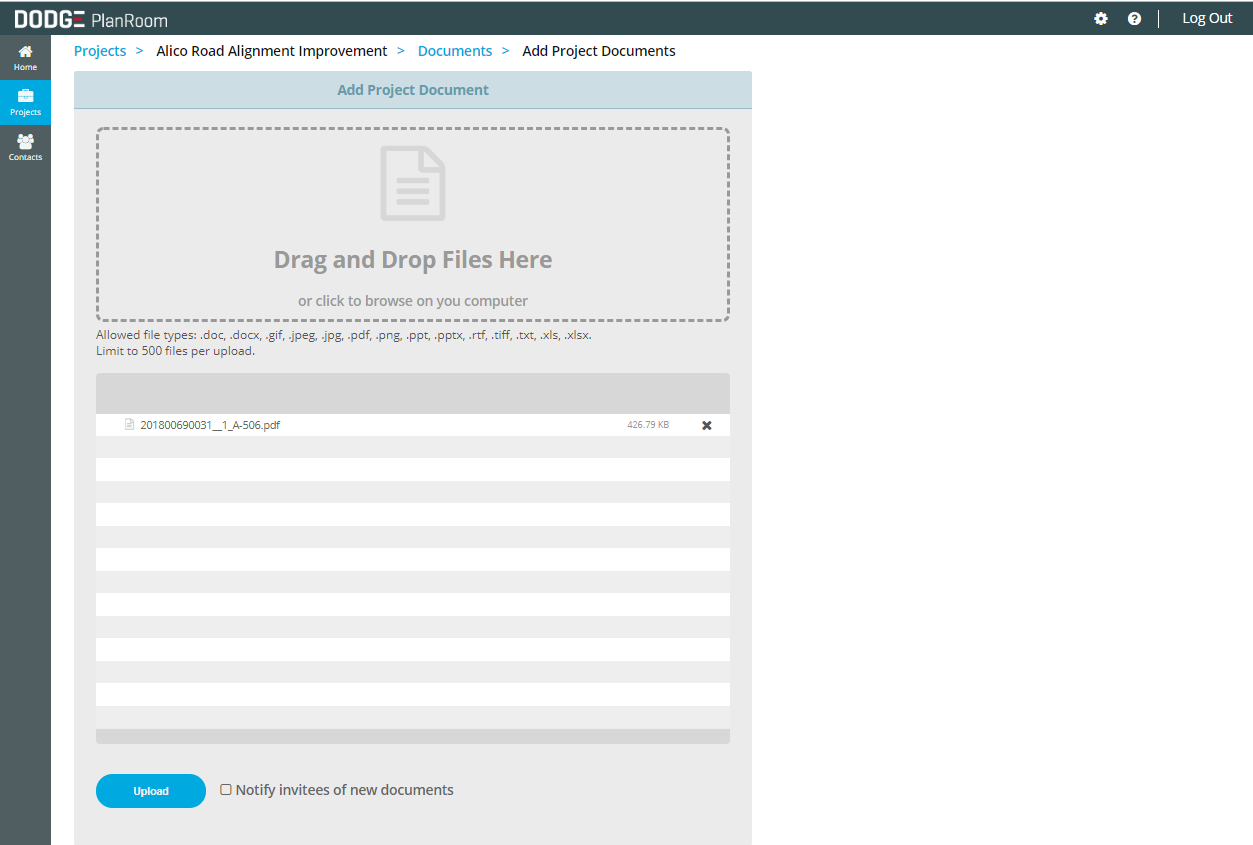Image resolution: width=1253 pixels, height=845 pixels.
Task: Select Add Project Documents breadcrumb item
Action: [598, 50]
